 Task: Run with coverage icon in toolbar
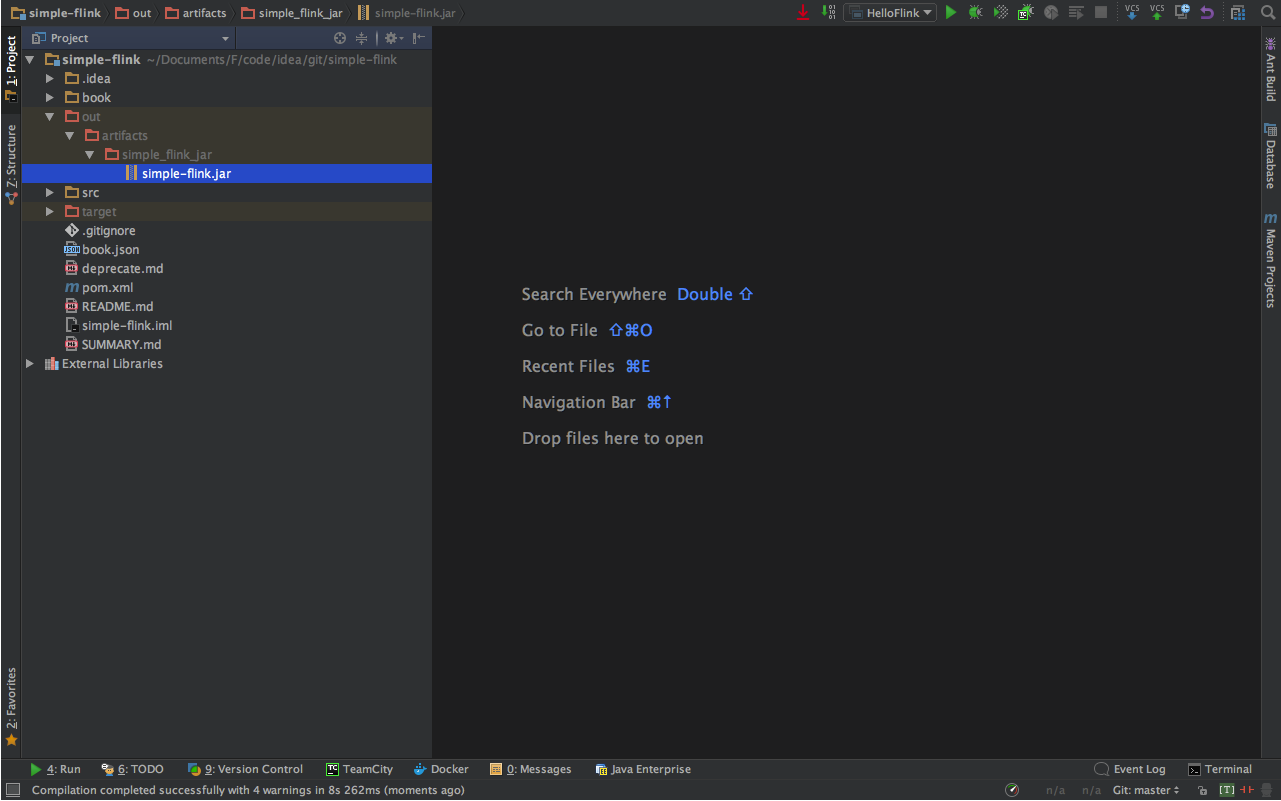(x=1000, y=12)
